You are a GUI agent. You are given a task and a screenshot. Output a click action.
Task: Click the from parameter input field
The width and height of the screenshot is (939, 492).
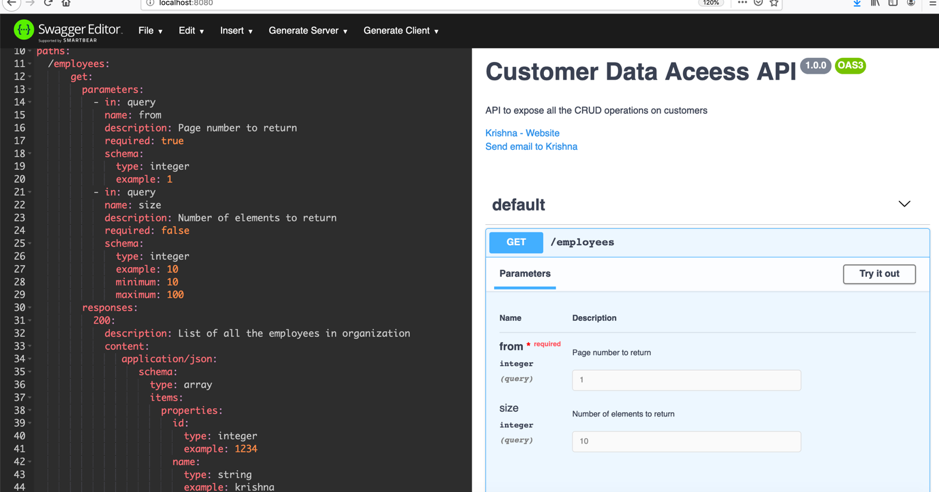[x=686, y=380]
